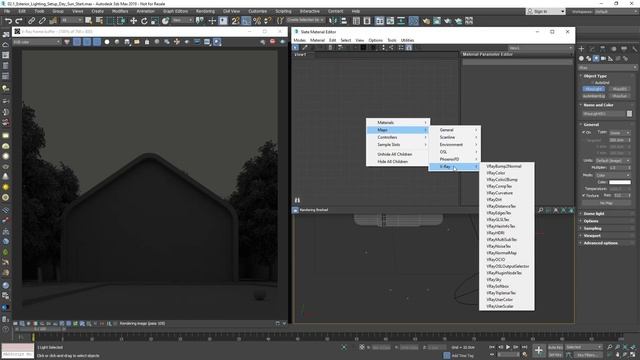
Task: Click the Undo arrow in main toolbar
Action: tap(8, 21)
